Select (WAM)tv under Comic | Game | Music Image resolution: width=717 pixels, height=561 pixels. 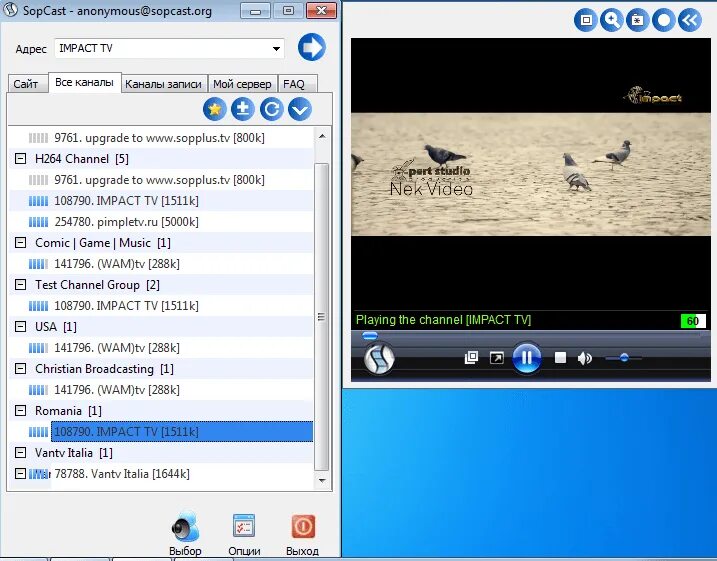click(117, 264)
